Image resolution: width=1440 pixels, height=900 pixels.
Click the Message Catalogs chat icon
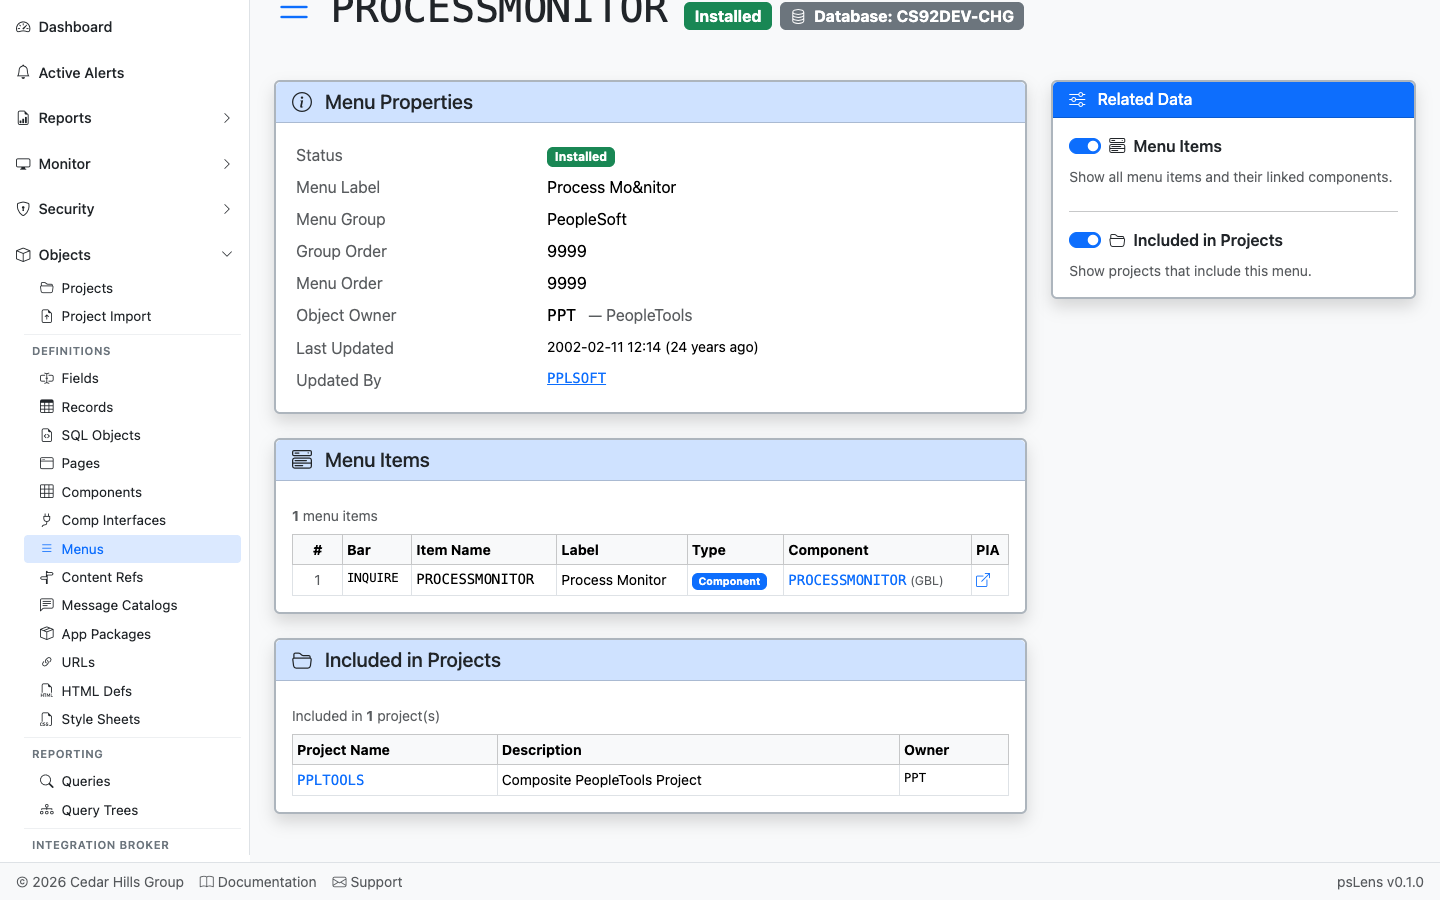[x=47, y=605]
